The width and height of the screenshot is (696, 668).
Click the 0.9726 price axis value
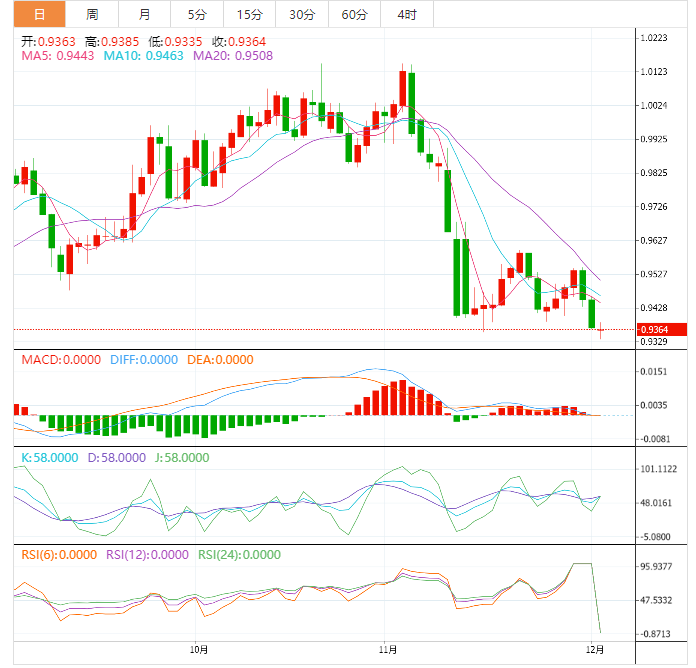point(654,207)
